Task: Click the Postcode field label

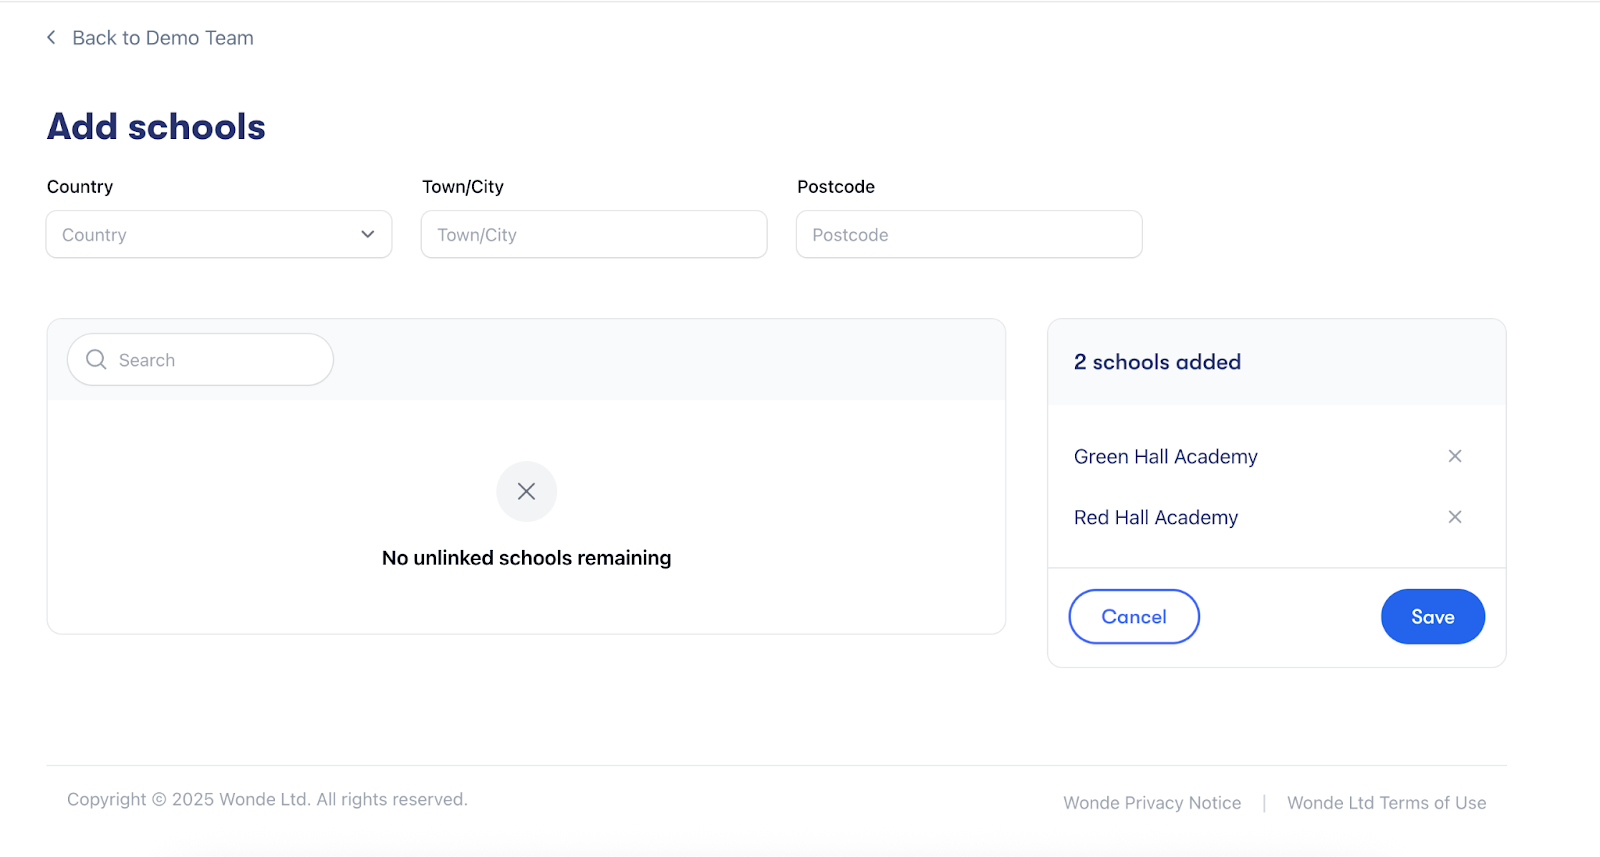Action: tap(835, 187)
